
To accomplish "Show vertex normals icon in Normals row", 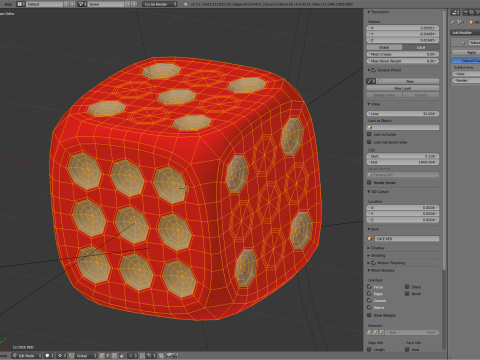I will [369, 332].
